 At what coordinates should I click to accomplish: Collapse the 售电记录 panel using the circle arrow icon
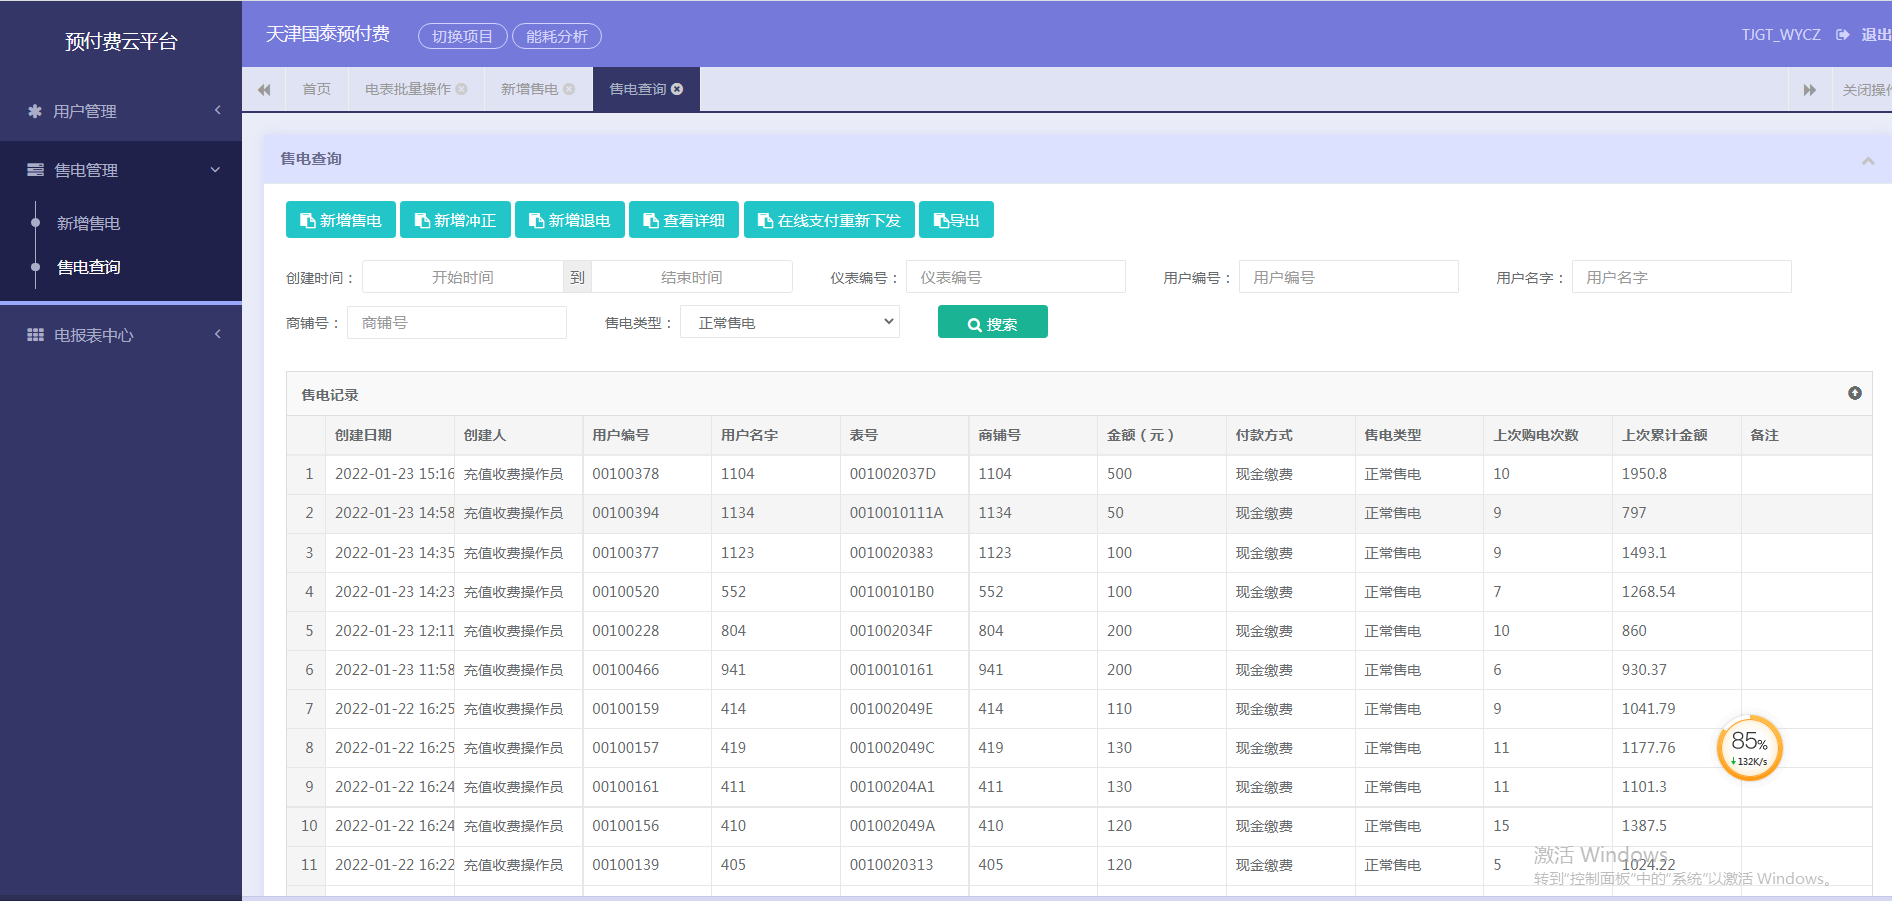click(x=1855, y=393)
